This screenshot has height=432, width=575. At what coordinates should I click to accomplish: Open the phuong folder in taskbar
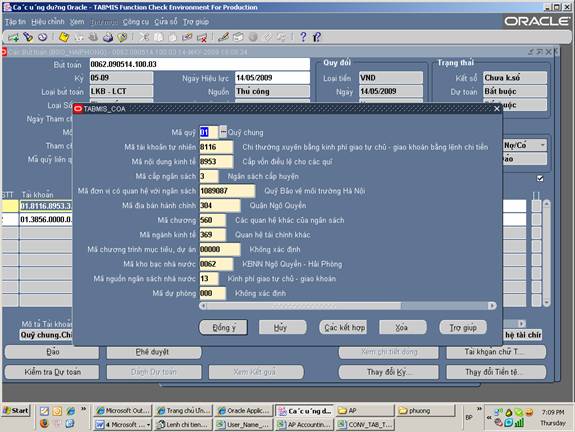click(x=426, y=411)
